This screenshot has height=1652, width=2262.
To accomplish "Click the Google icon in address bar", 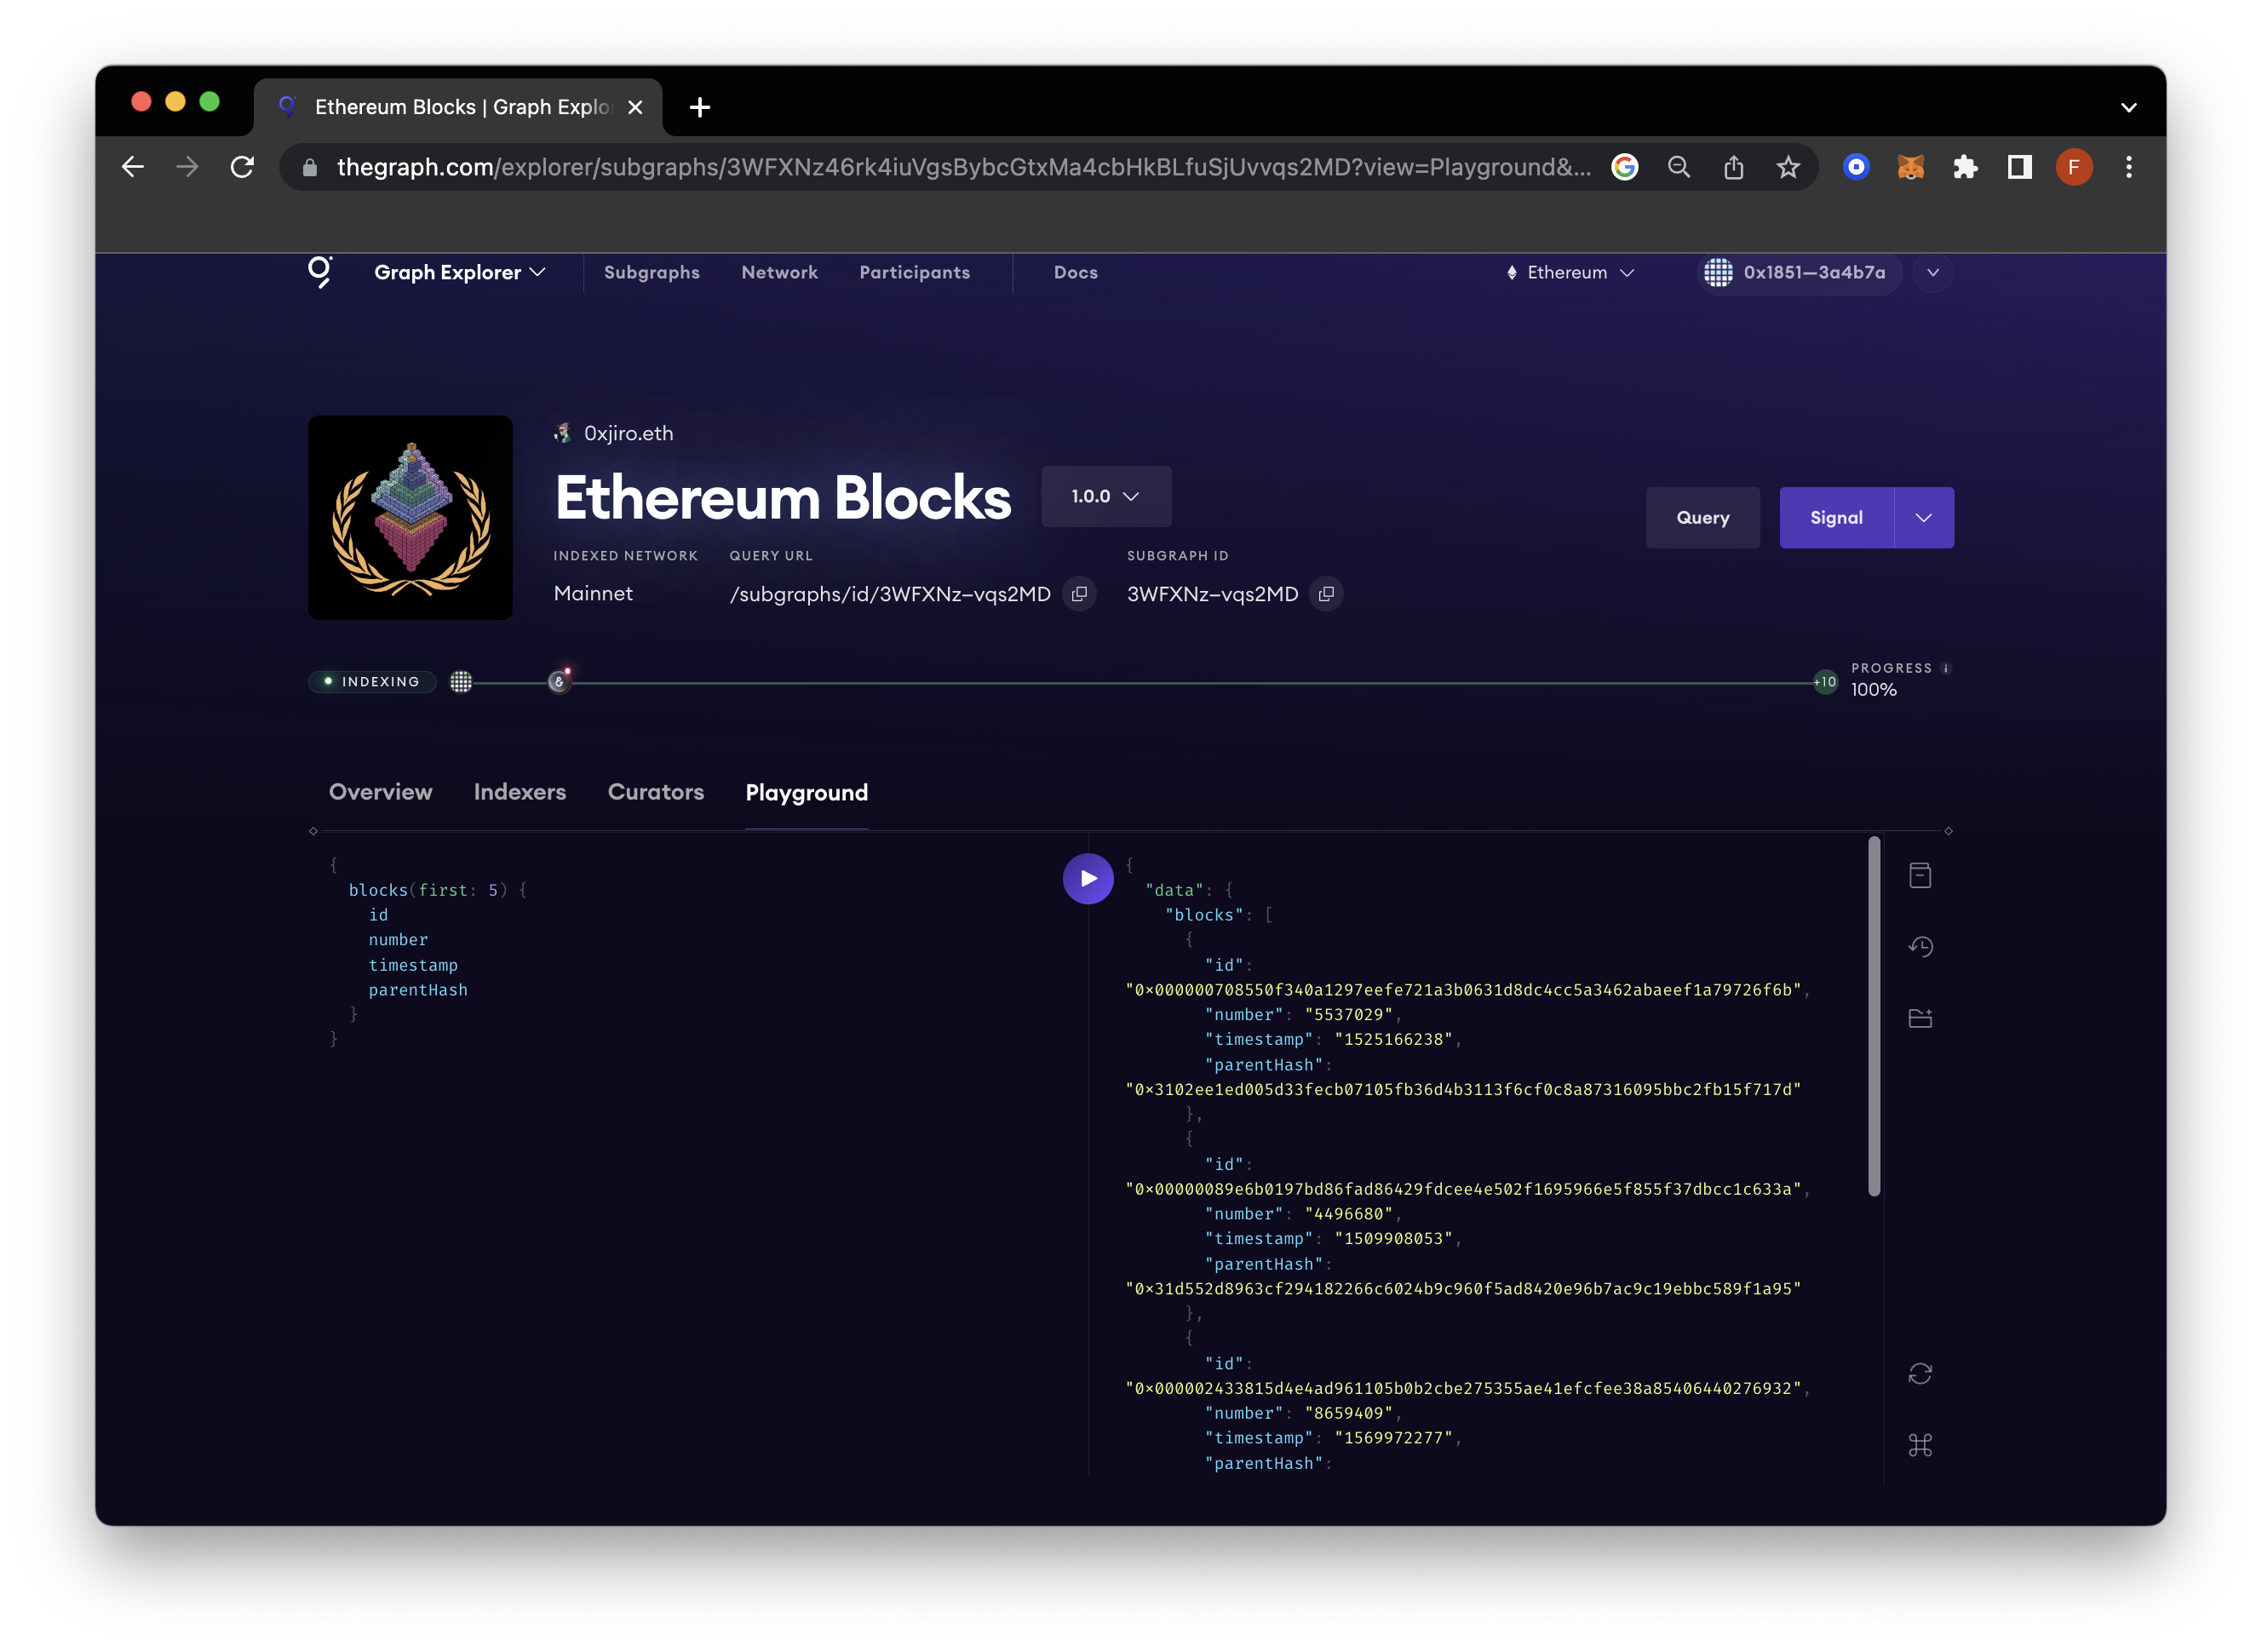I will pyautogui.click(x=1625, y=167).
